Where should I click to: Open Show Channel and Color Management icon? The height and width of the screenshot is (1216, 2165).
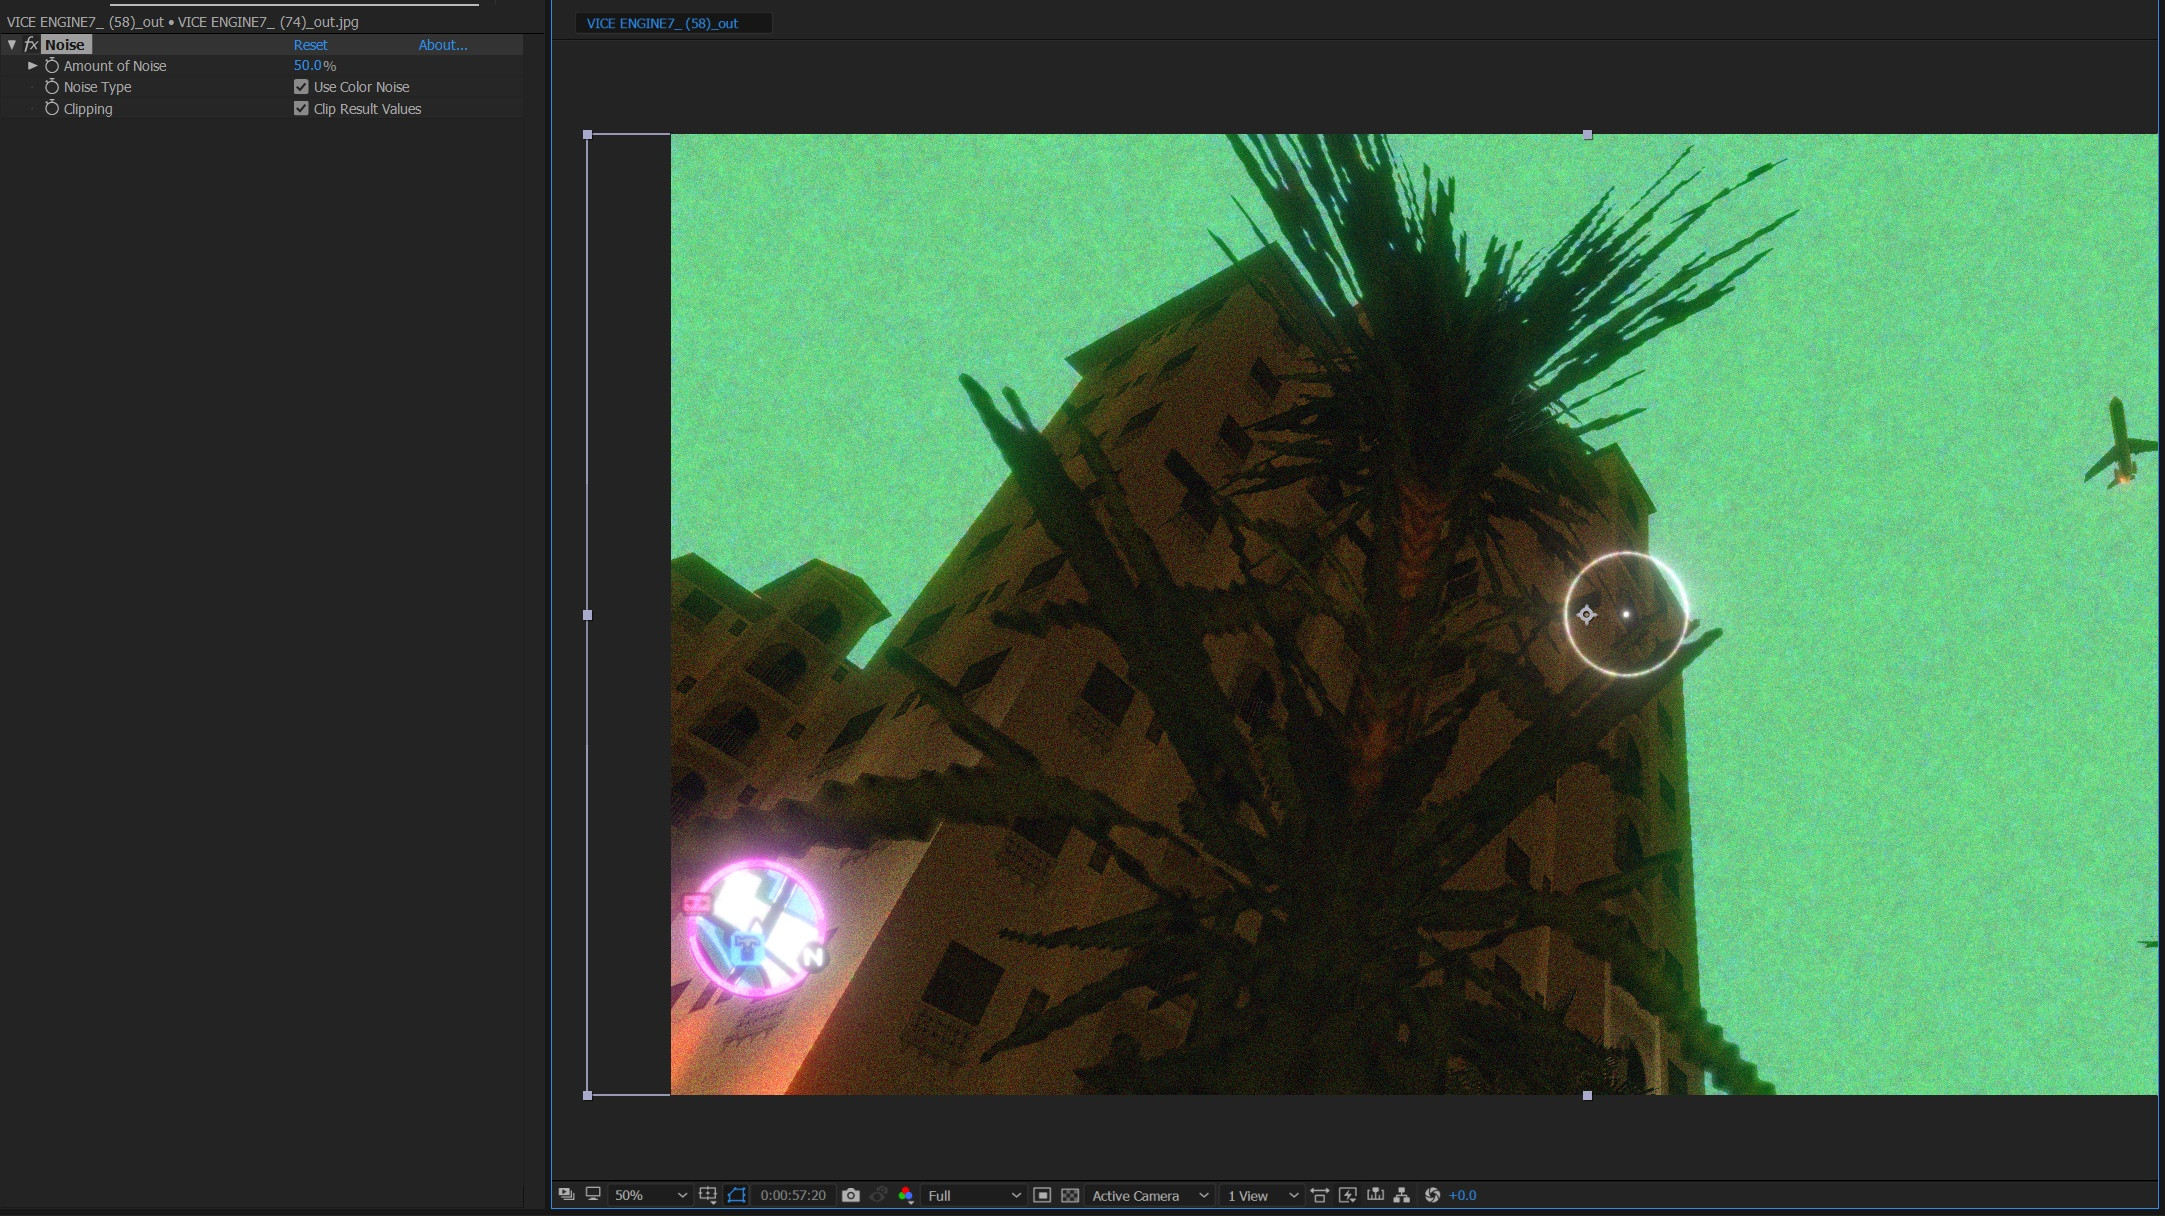tap(906, 1195)
